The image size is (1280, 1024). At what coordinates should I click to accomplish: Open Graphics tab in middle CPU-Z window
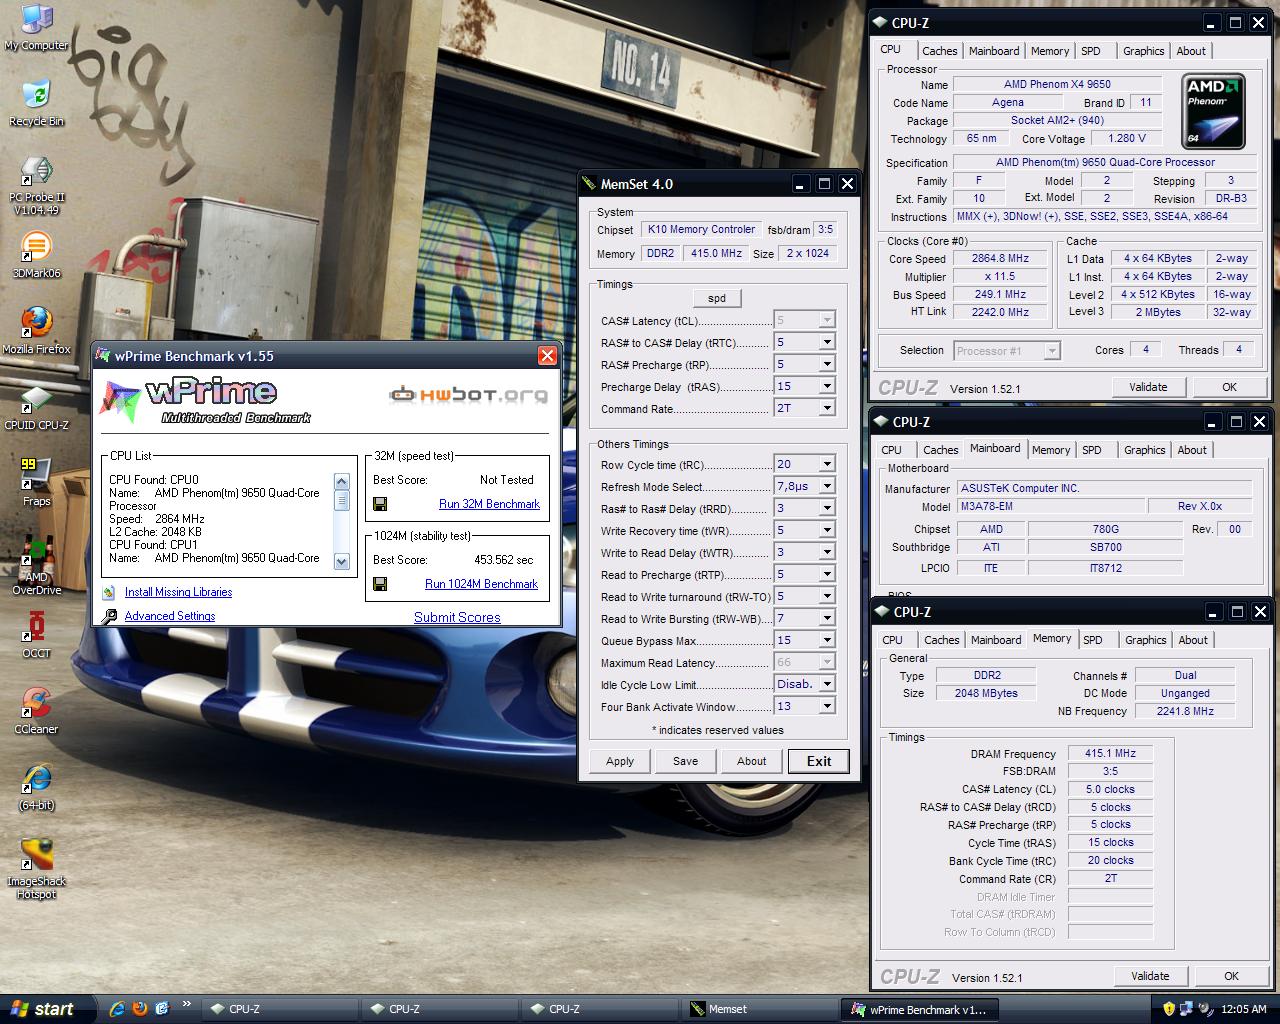(x=1144, y=450)
